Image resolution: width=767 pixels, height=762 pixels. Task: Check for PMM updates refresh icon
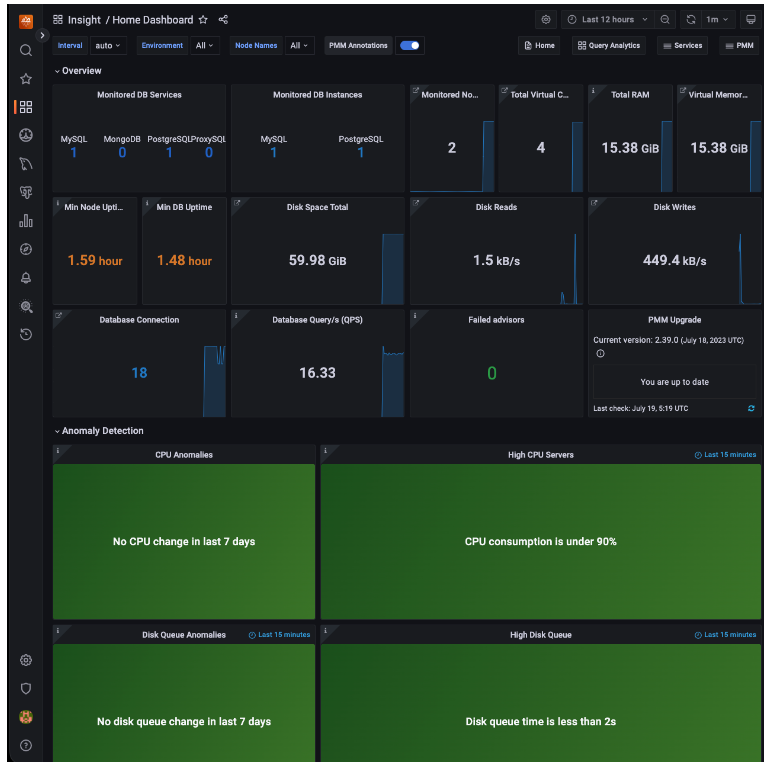751,408
